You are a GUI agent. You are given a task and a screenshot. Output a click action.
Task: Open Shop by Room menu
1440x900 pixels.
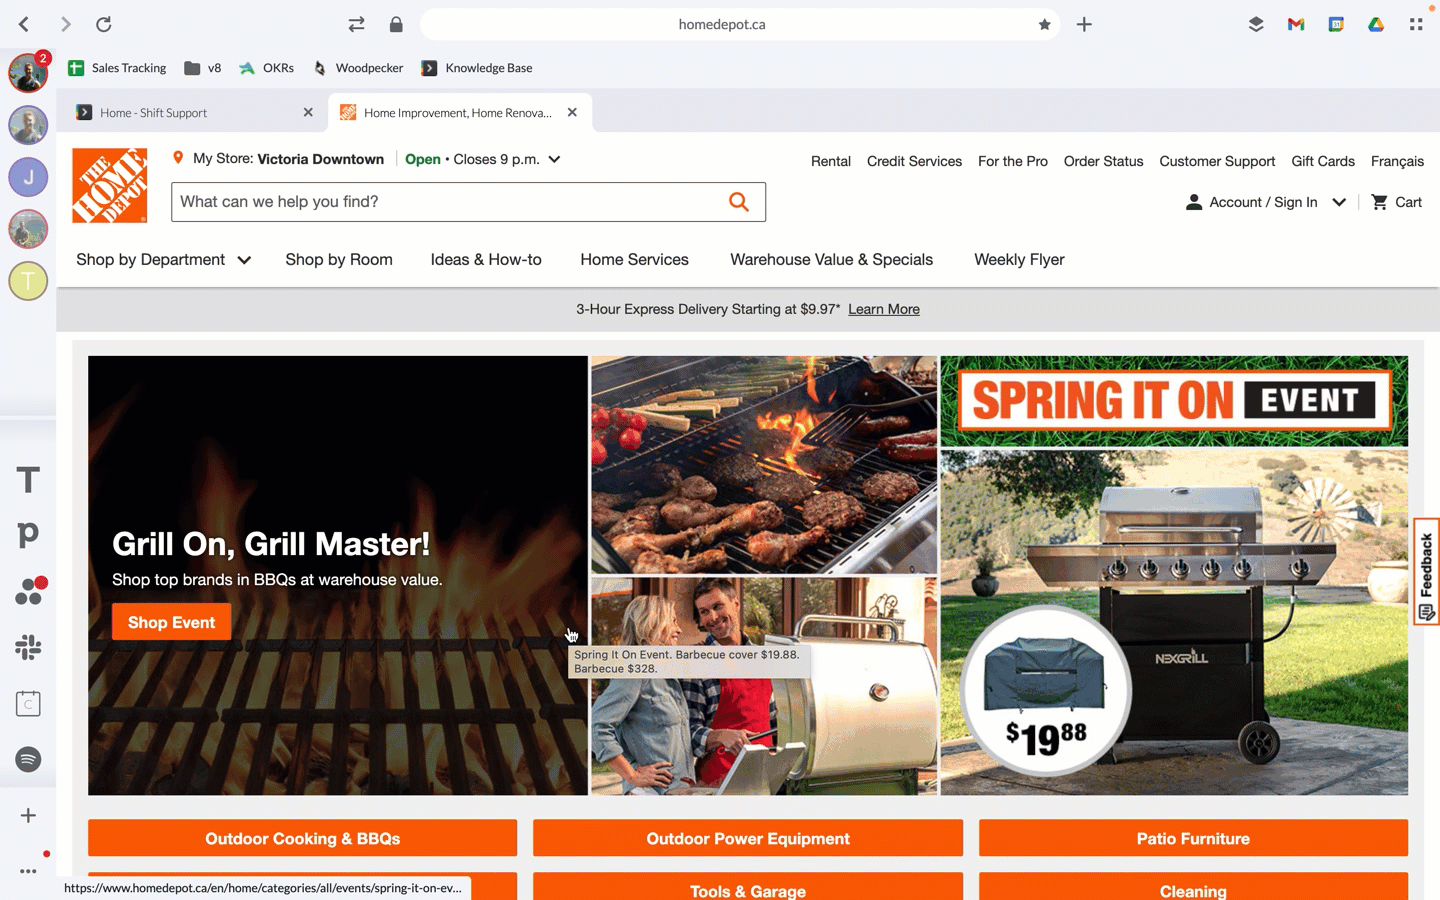pos(339,259)
